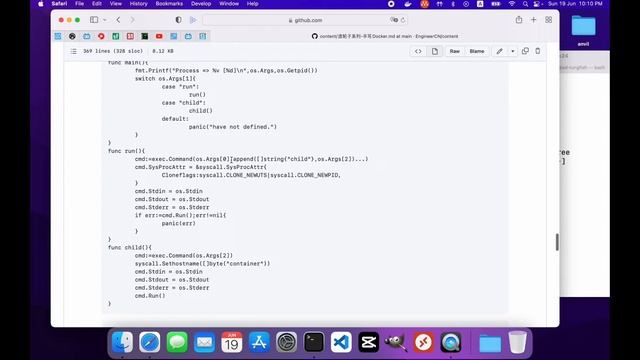Open the Develop menu
Viewport: 640px width, 360px height.
coord(201,4)
